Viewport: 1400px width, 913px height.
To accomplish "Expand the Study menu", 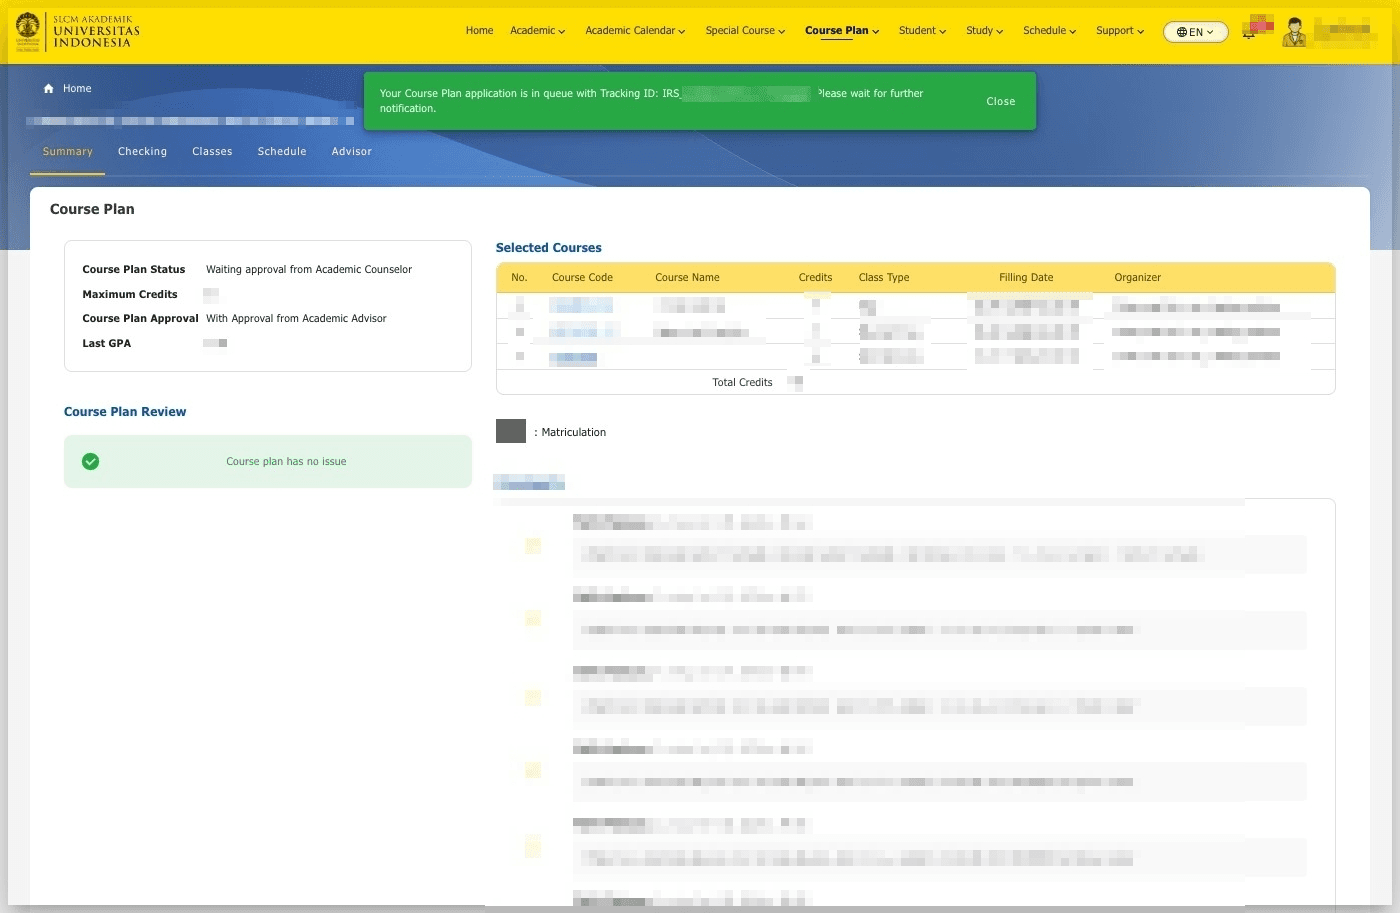I will 984,31.
